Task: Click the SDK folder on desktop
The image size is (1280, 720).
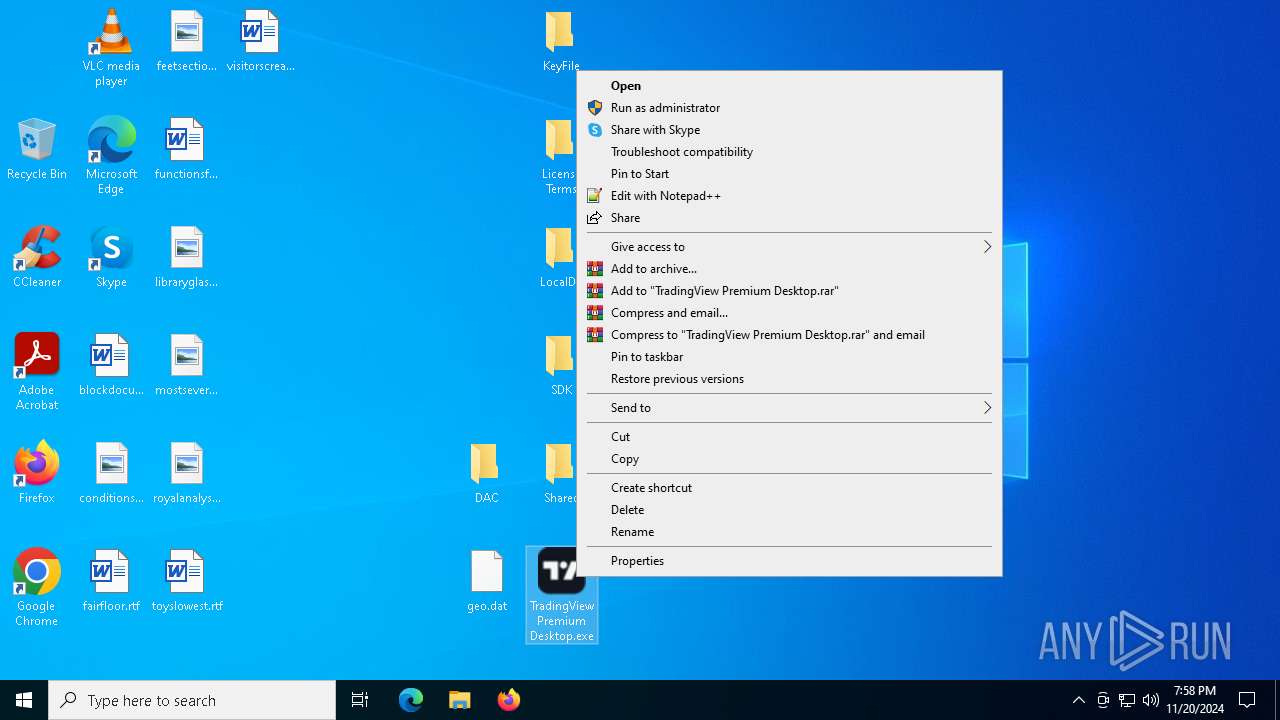Action: [561, 365]
